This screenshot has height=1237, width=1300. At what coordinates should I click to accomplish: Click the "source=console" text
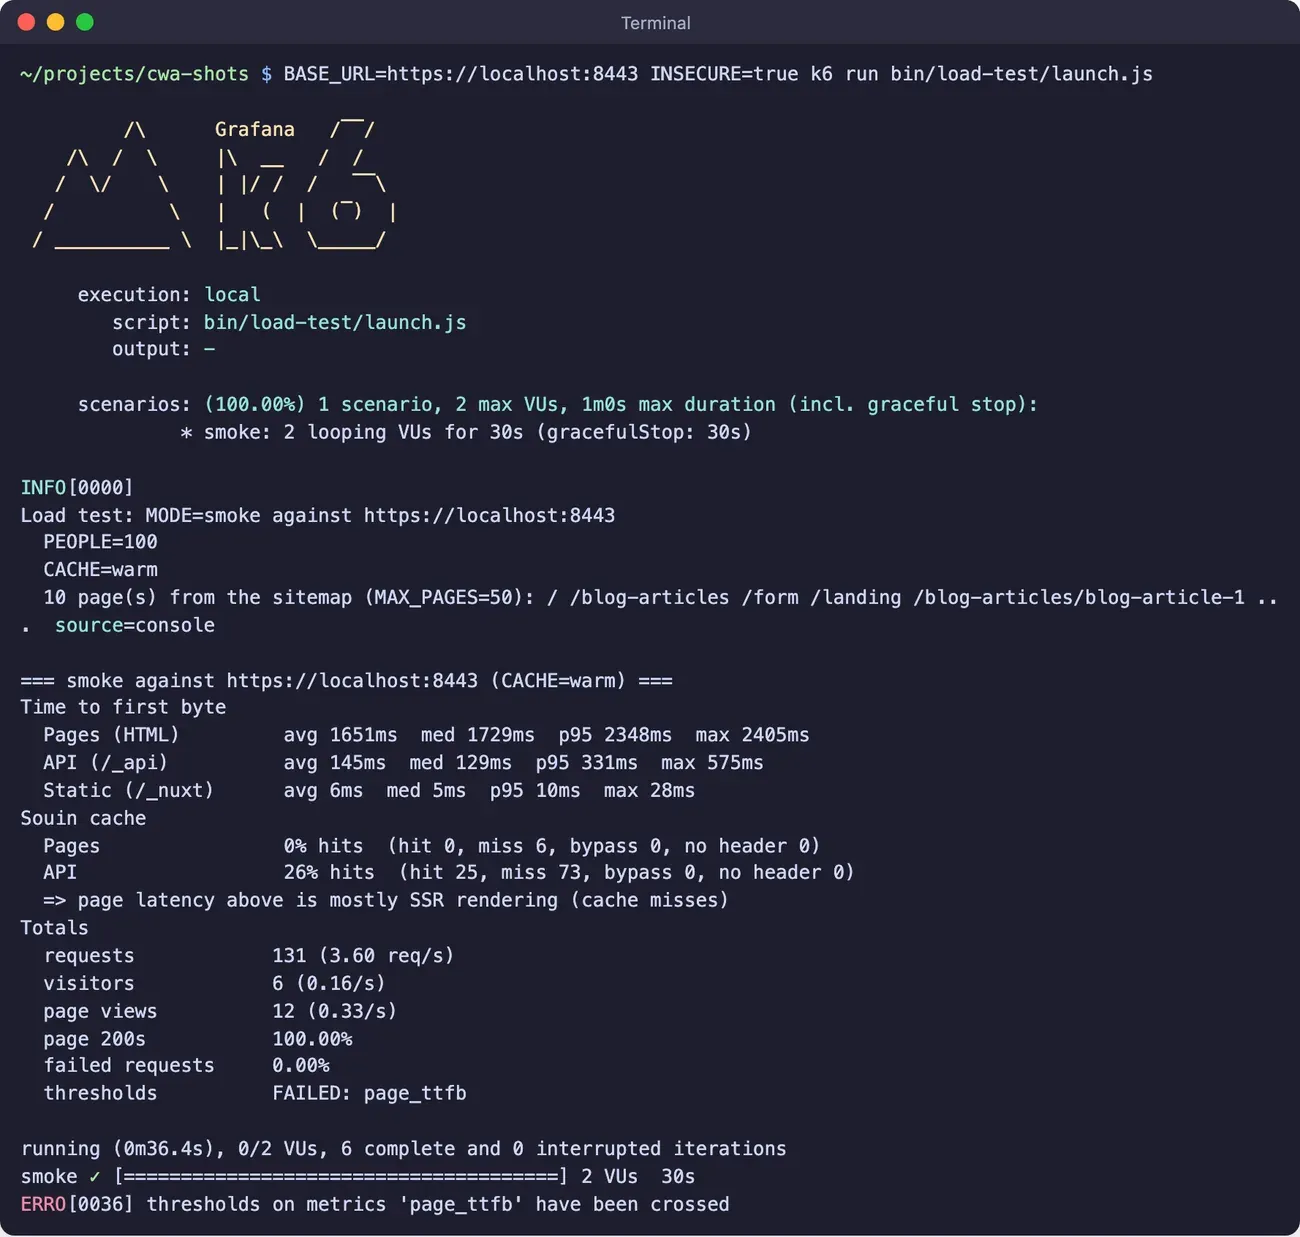pyautogui.click(x=135, y=625)
